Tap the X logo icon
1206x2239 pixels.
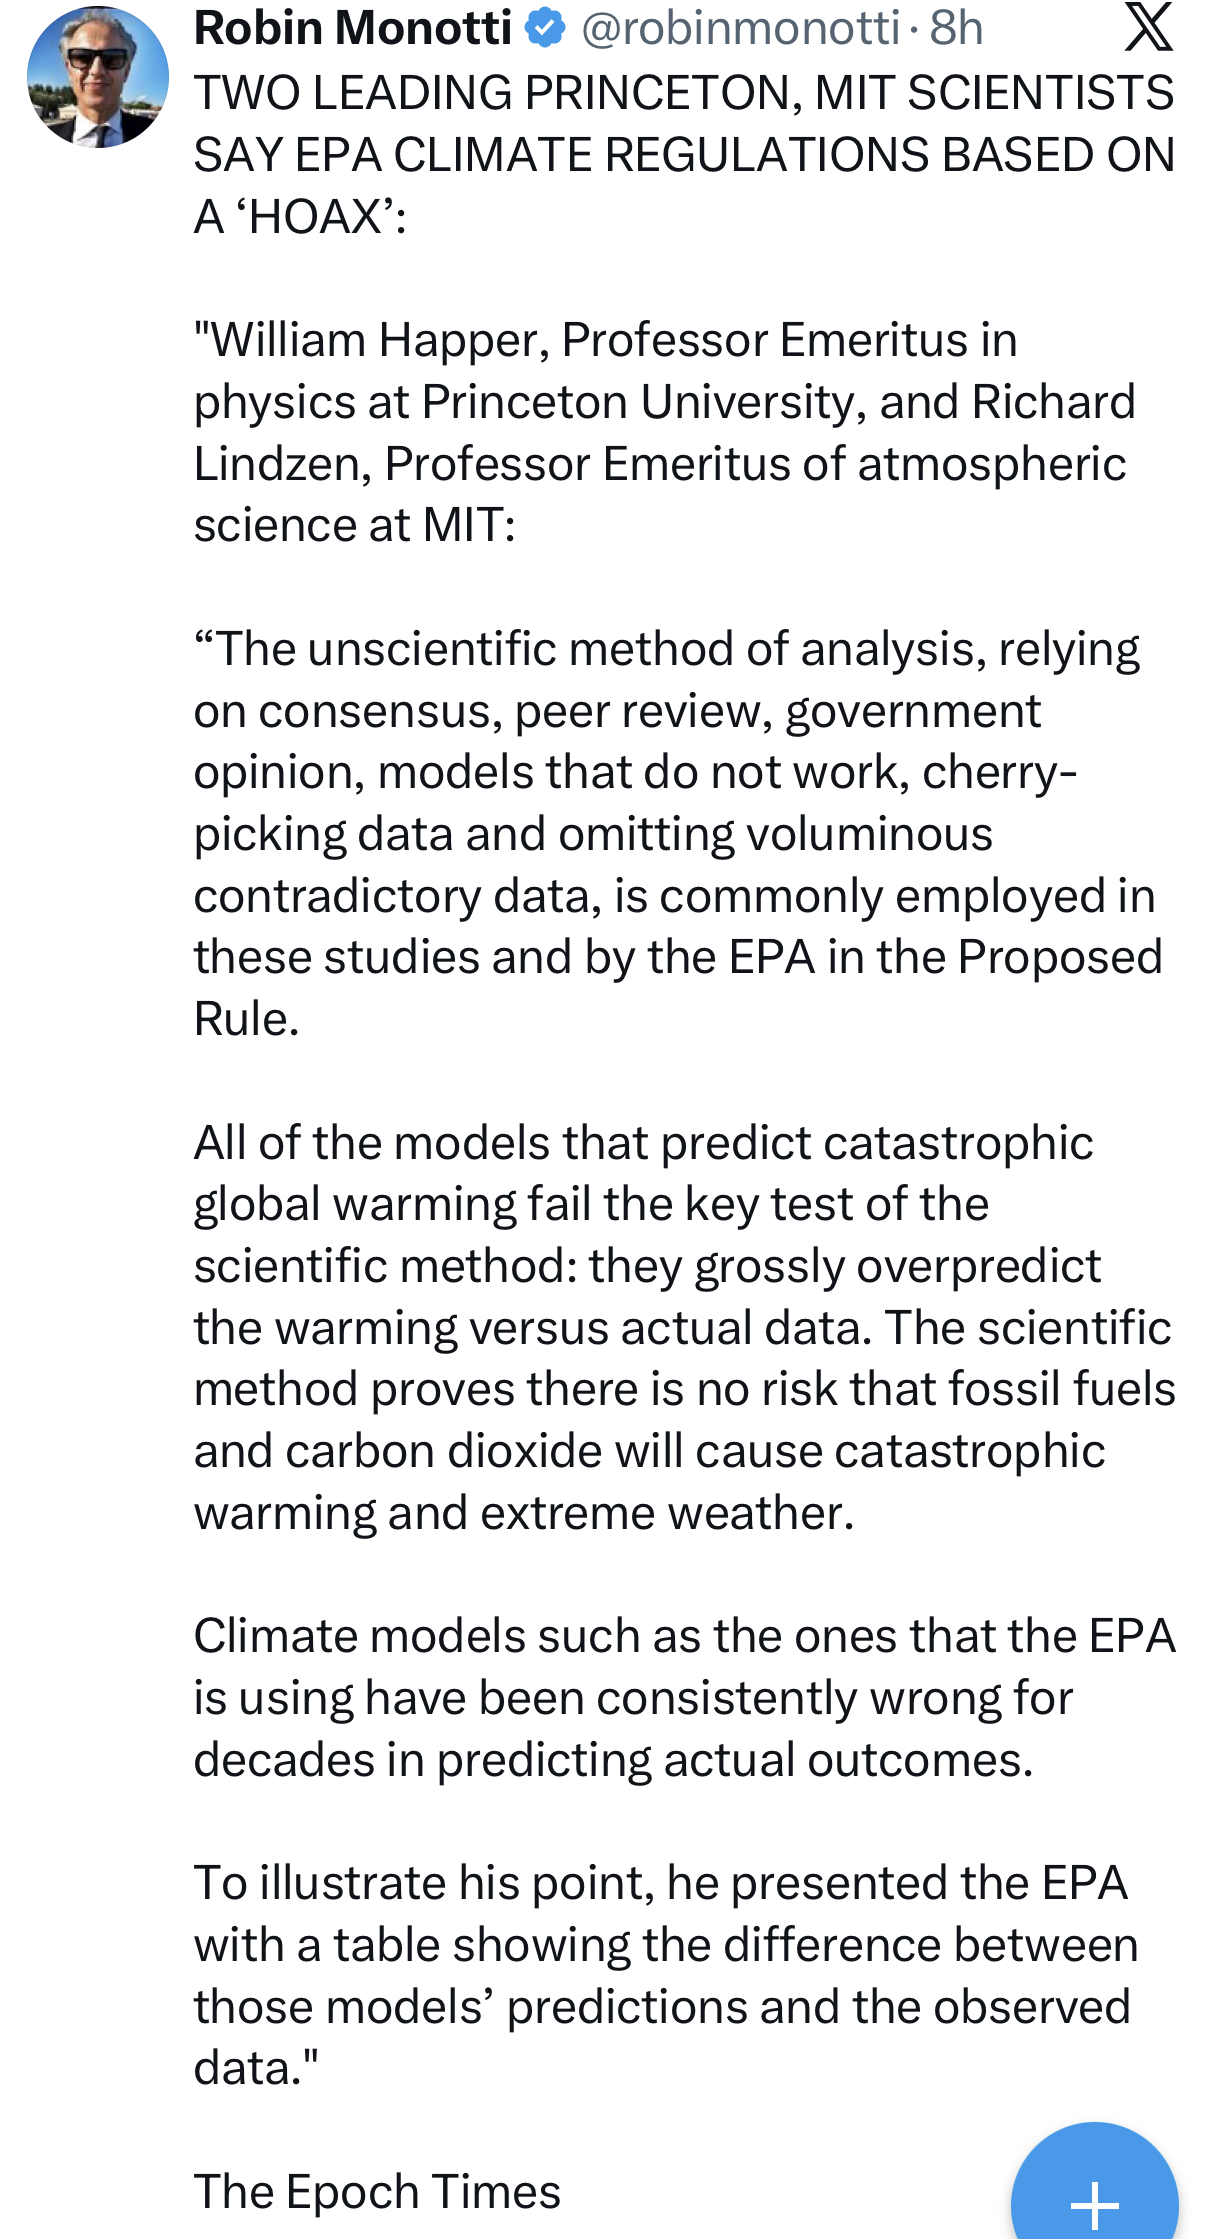(x=1148, y=27)
